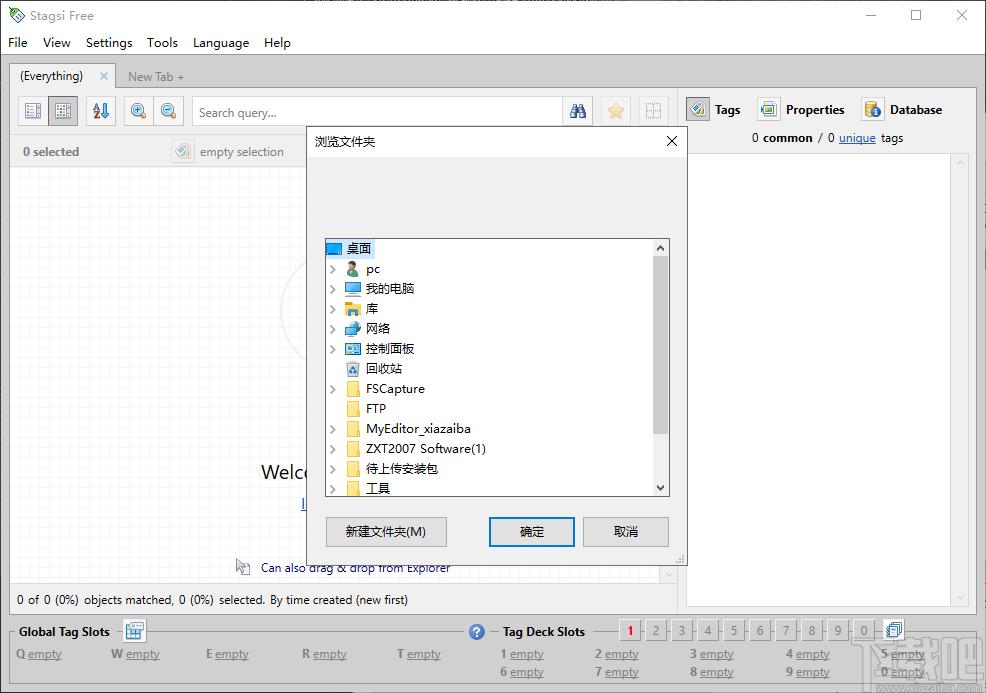Open the Global Tag Slots table icon

click(x=135, y=631)
